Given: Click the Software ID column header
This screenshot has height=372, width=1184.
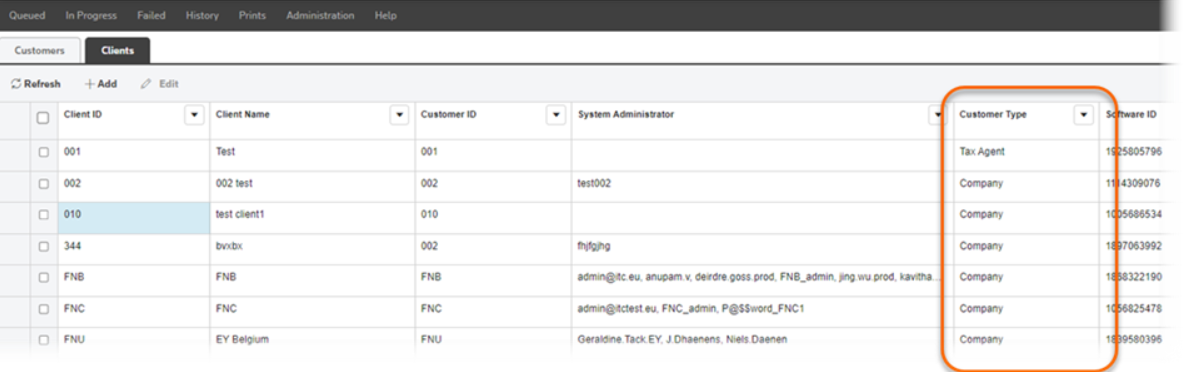Looking at the screenshot, I should tap(1131, 115).
